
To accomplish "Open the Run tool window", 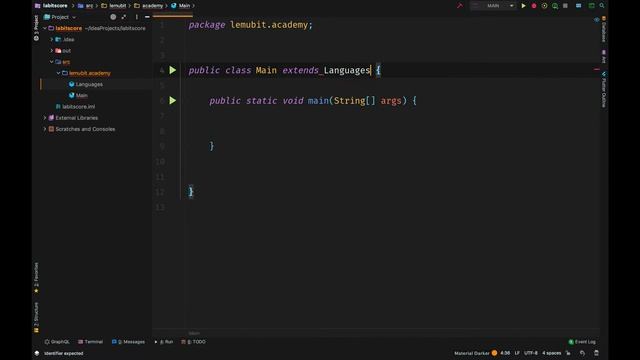I will click(164, 342).
